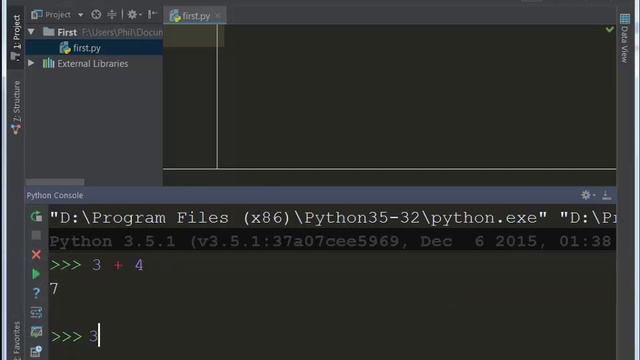Click the python.exe path line
The image size is (640, 360).
pyautogui.click(x=332, y=218)
